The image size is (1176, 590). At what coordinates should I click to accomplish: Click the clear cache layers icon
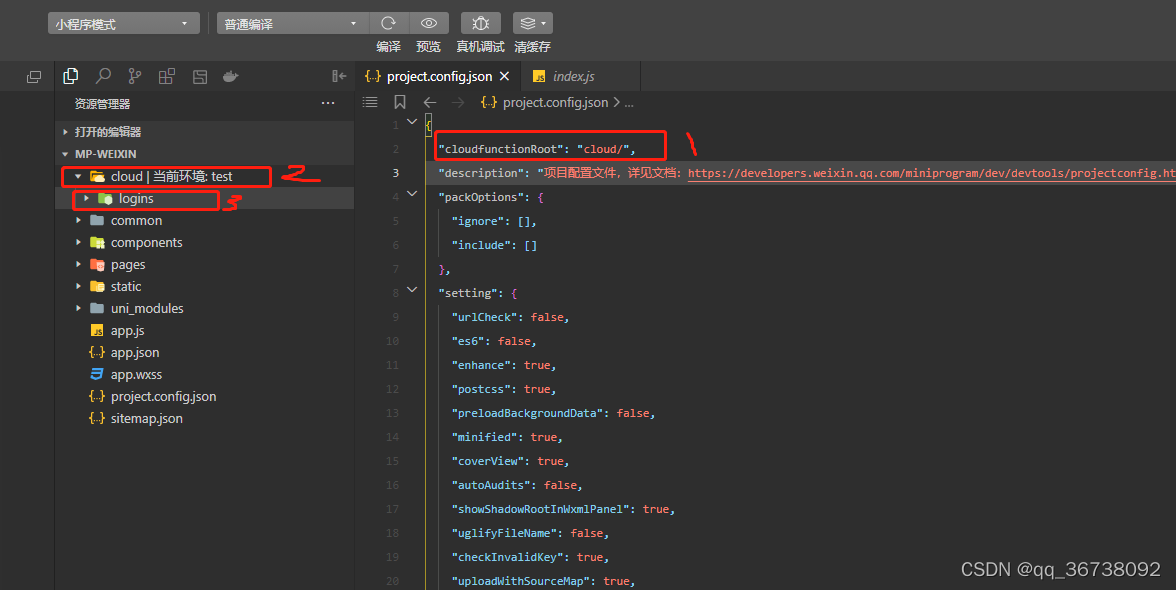tap(528, 23)
